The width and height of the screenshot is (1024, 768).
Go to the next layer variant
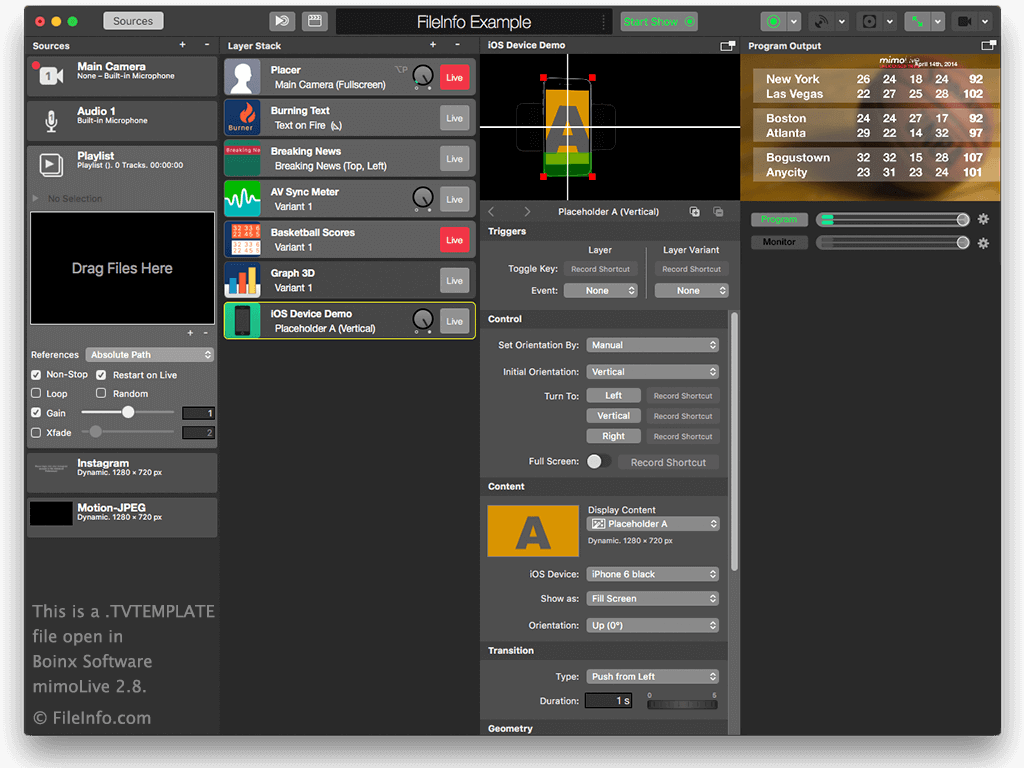(527, 212)
